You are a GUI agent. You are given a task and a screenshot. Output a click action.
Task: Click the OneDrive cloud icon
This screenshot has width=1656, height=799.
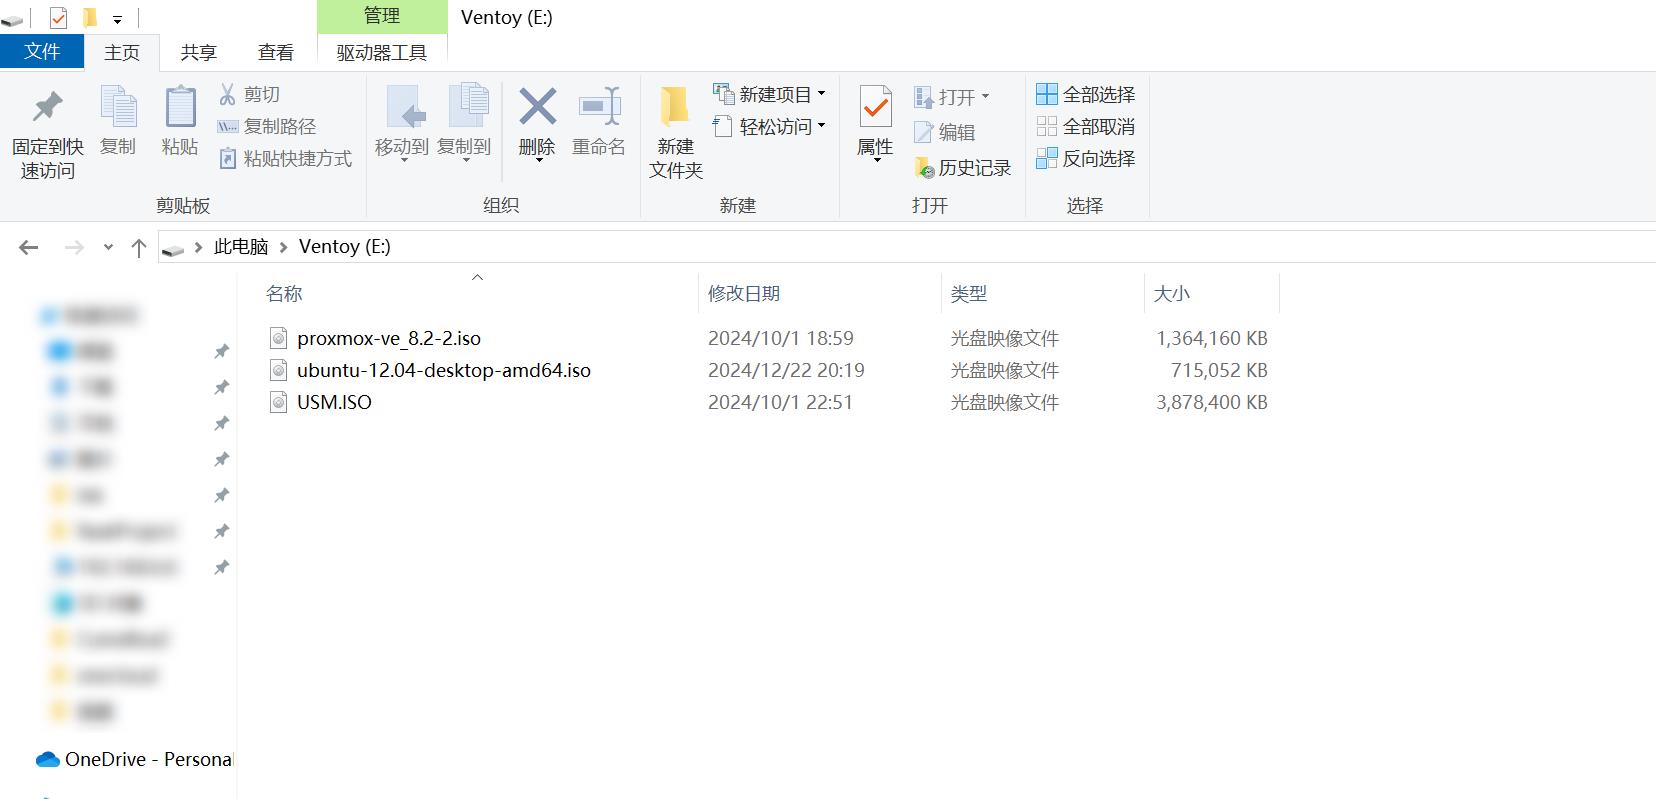pos(48,760)
